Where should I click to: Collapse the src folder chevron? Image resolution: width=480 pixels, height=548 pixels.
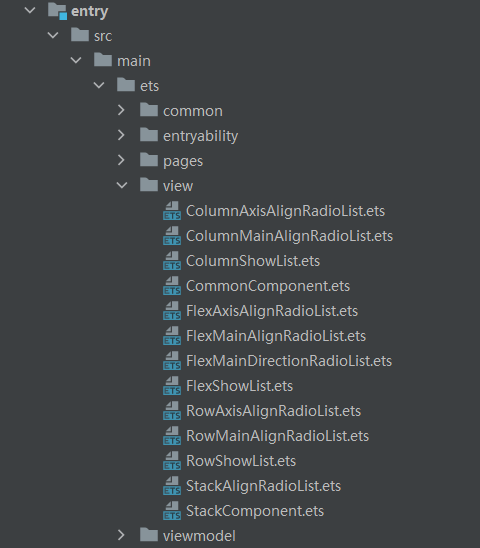point(53,35)
